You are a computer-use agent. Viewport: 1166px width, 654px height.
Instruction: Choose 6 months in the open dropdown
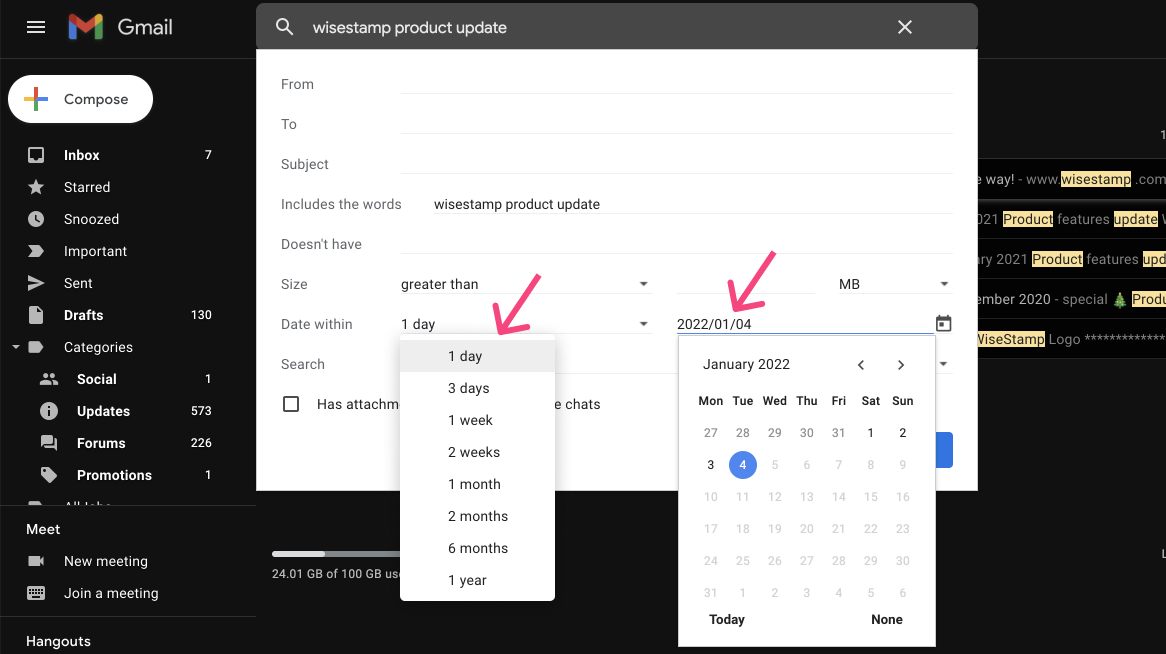478,548
